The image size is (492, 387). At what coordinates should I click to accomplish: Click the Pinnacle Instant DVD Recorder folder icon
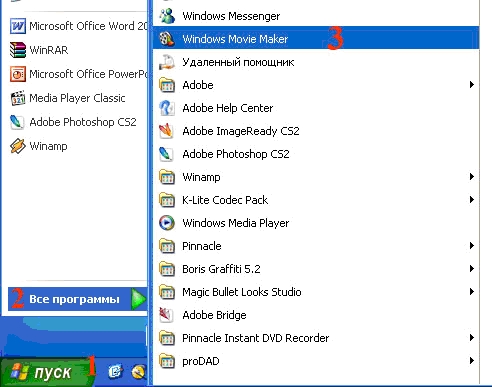point(167,338)
